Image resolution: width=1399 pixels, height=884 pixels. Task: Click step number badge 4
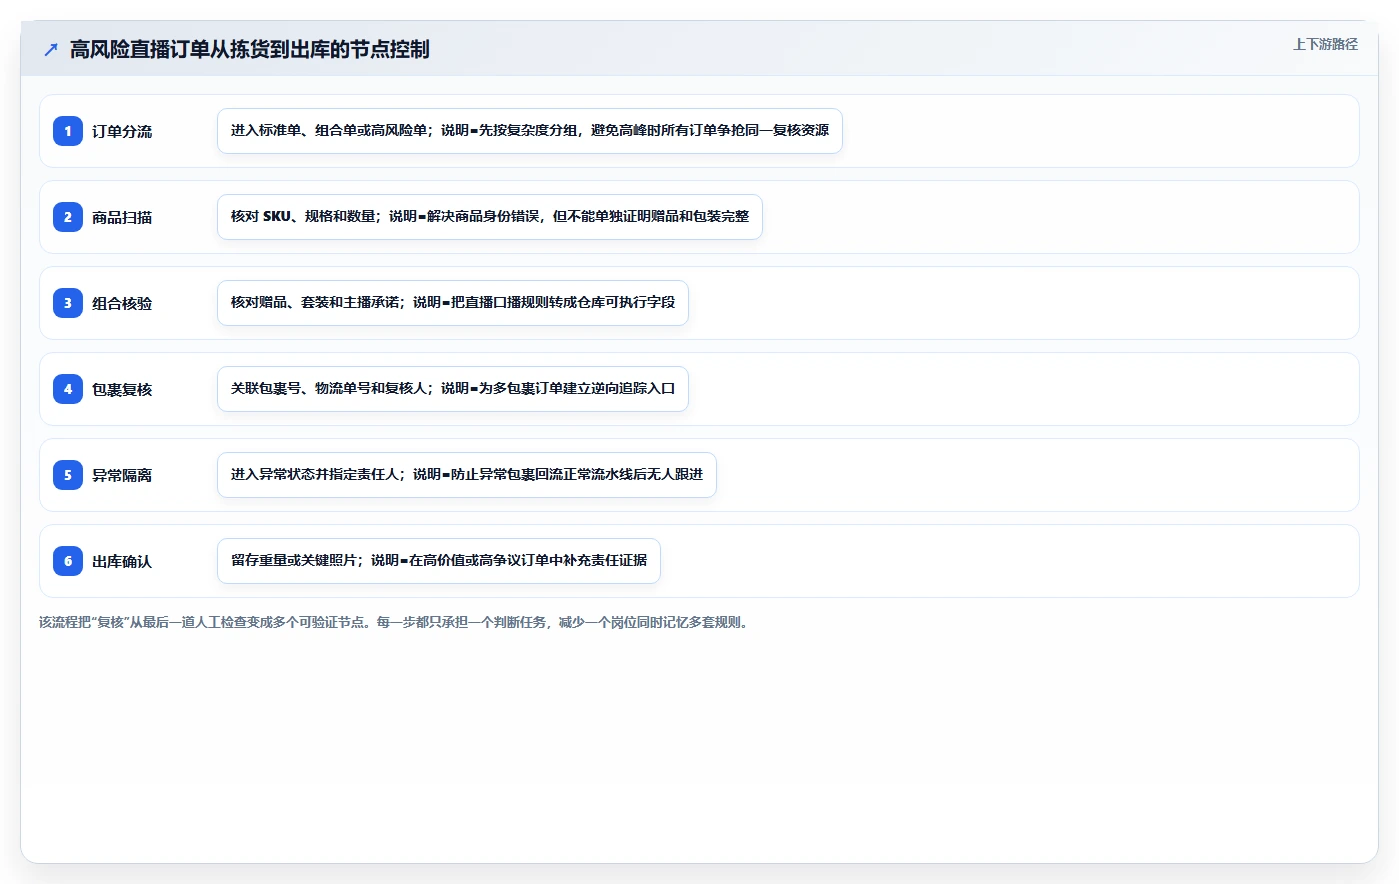[x=68, y=389]
